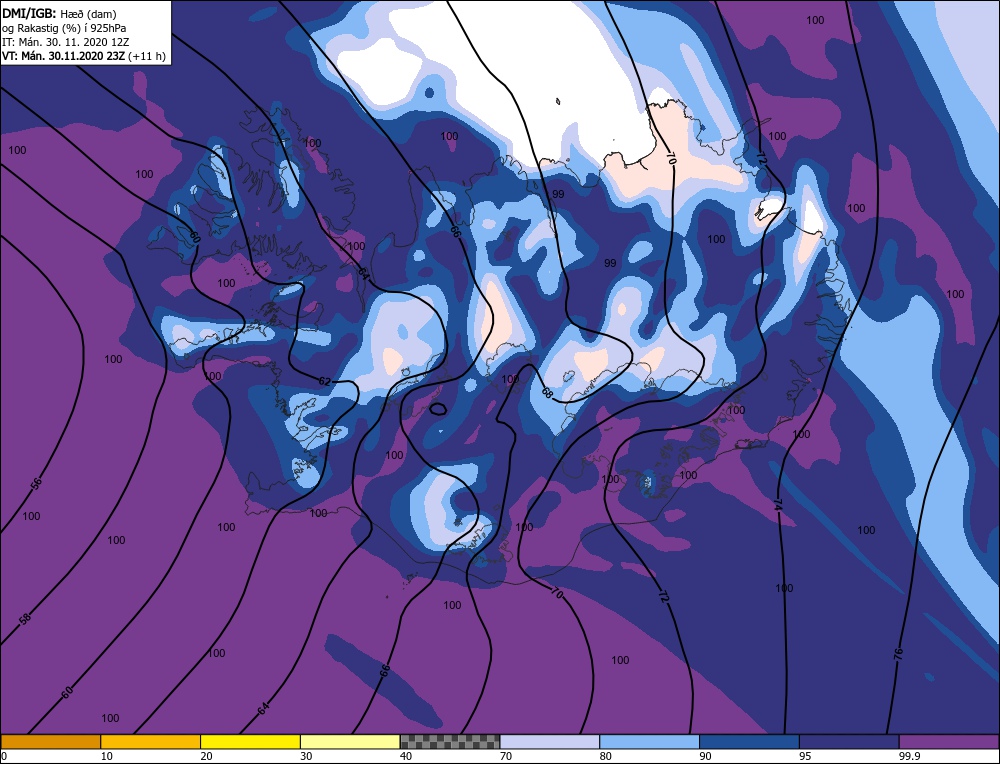Screen dimensions: 1000x764
Task: Pick the light blue 80–90 legend swatch
Action: [649, 741]
